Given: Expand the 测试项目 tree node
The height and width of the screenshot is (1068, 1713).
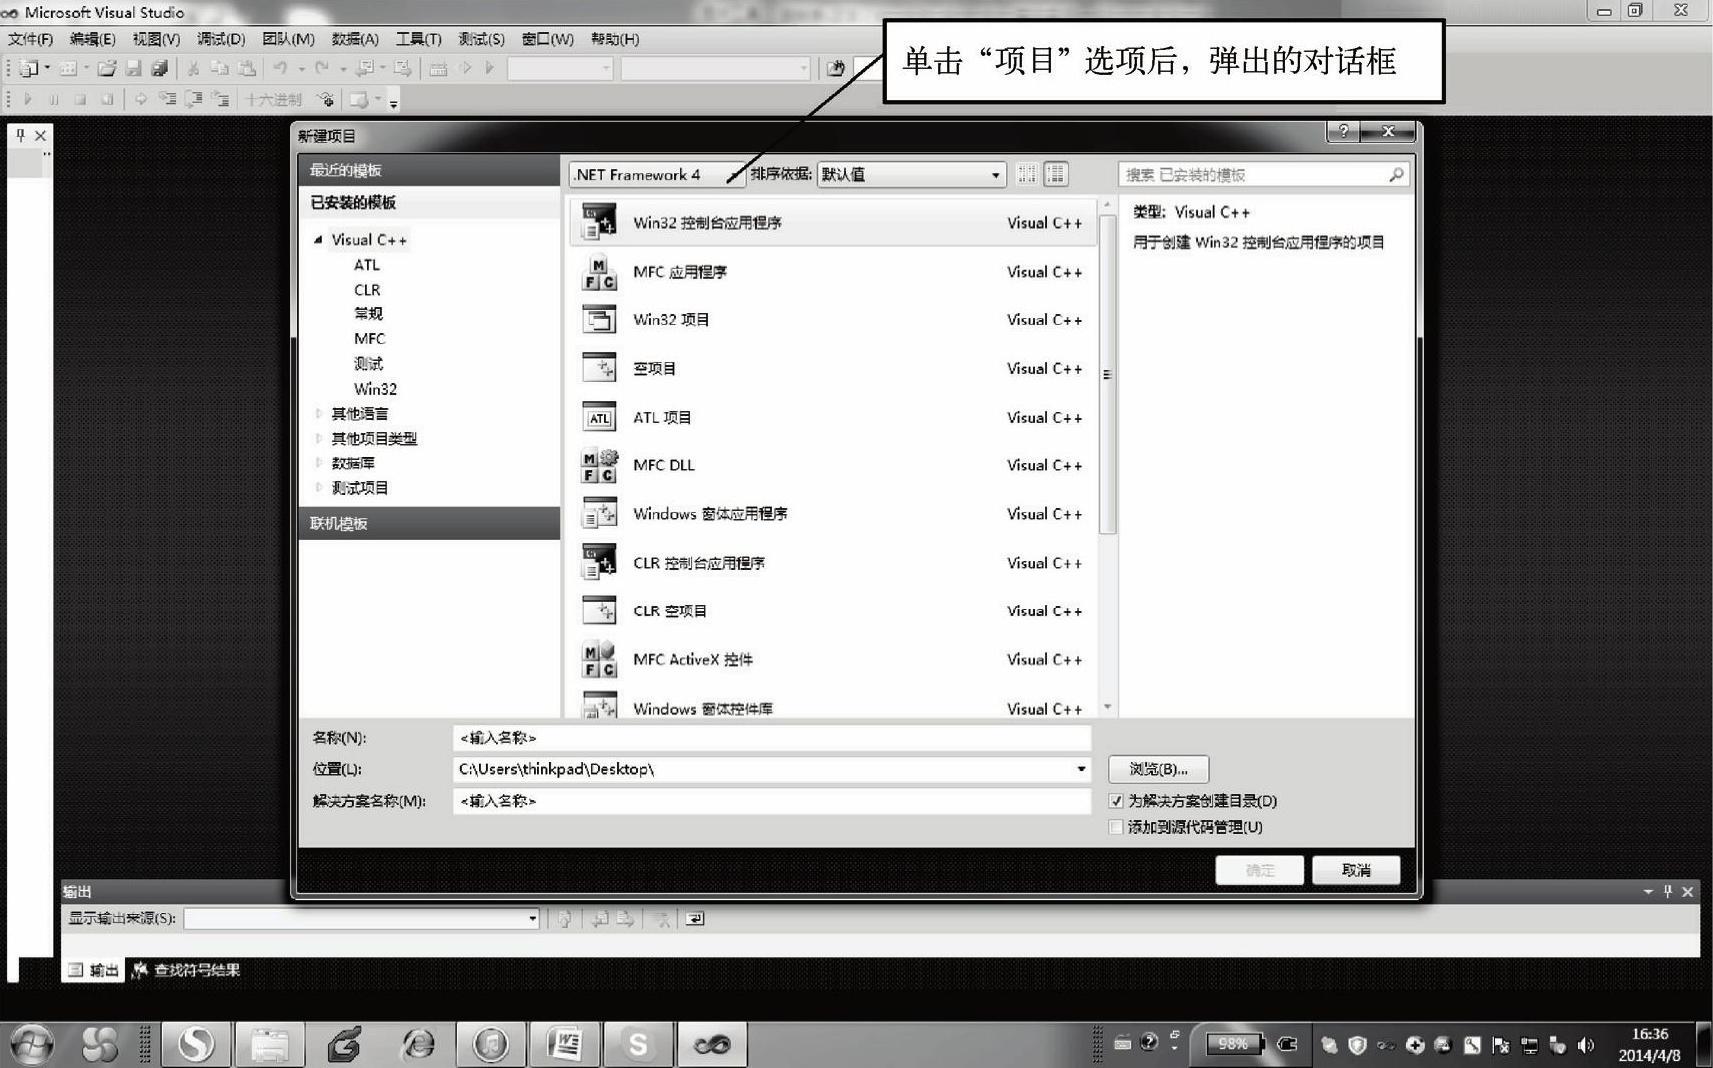Looking at the screenshot, I should [x=318, y=488].
